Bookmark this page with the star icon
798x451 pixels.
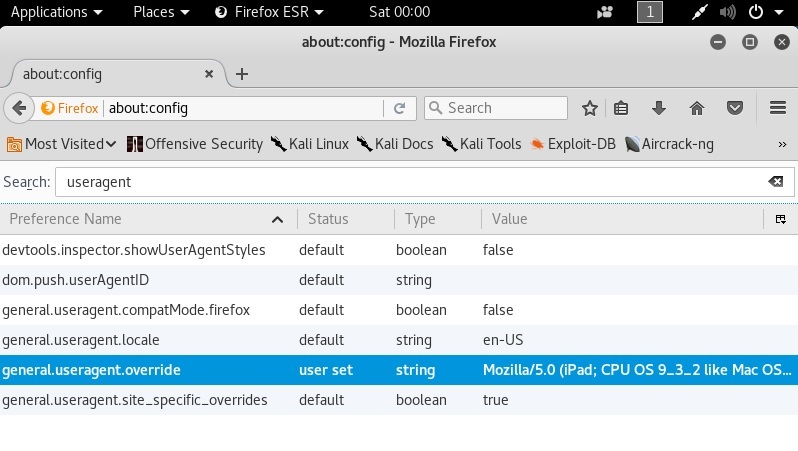click(x=590, y=108)
